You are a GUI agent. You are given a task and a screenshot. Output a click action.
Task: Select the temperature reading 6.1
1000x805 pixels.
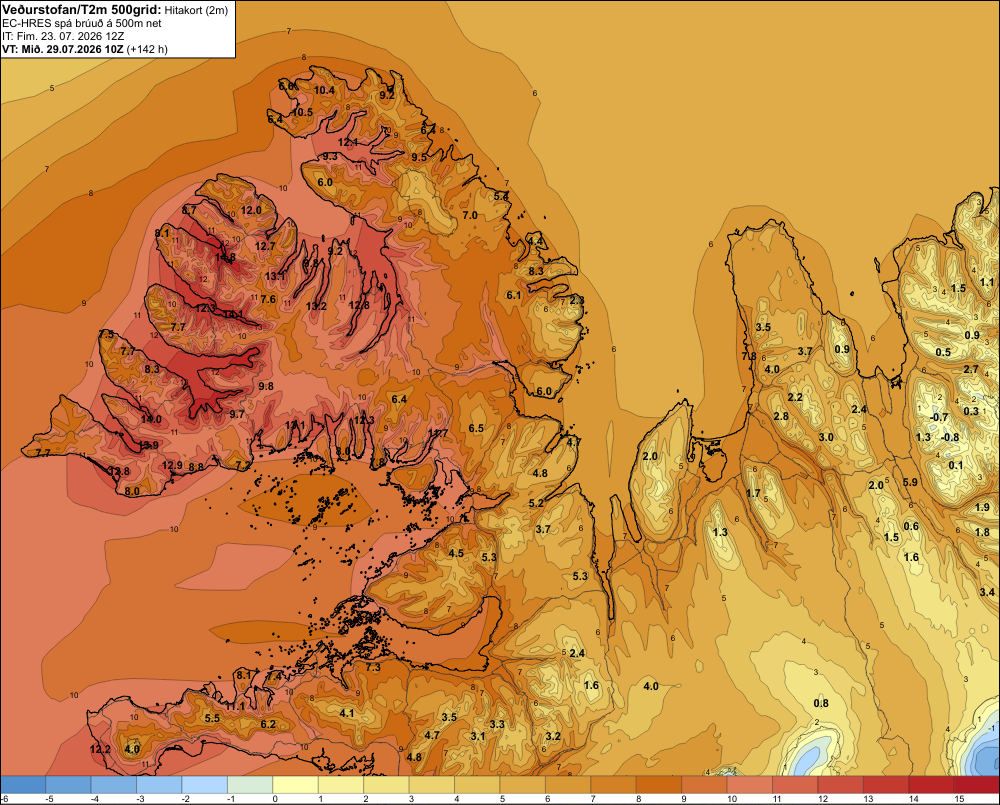513,295
